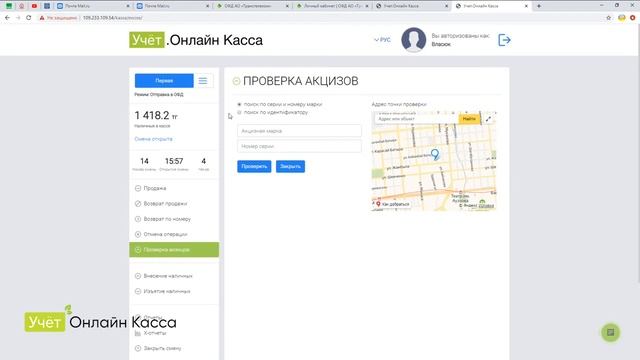Click the red extension icon in toolbar

633,18
